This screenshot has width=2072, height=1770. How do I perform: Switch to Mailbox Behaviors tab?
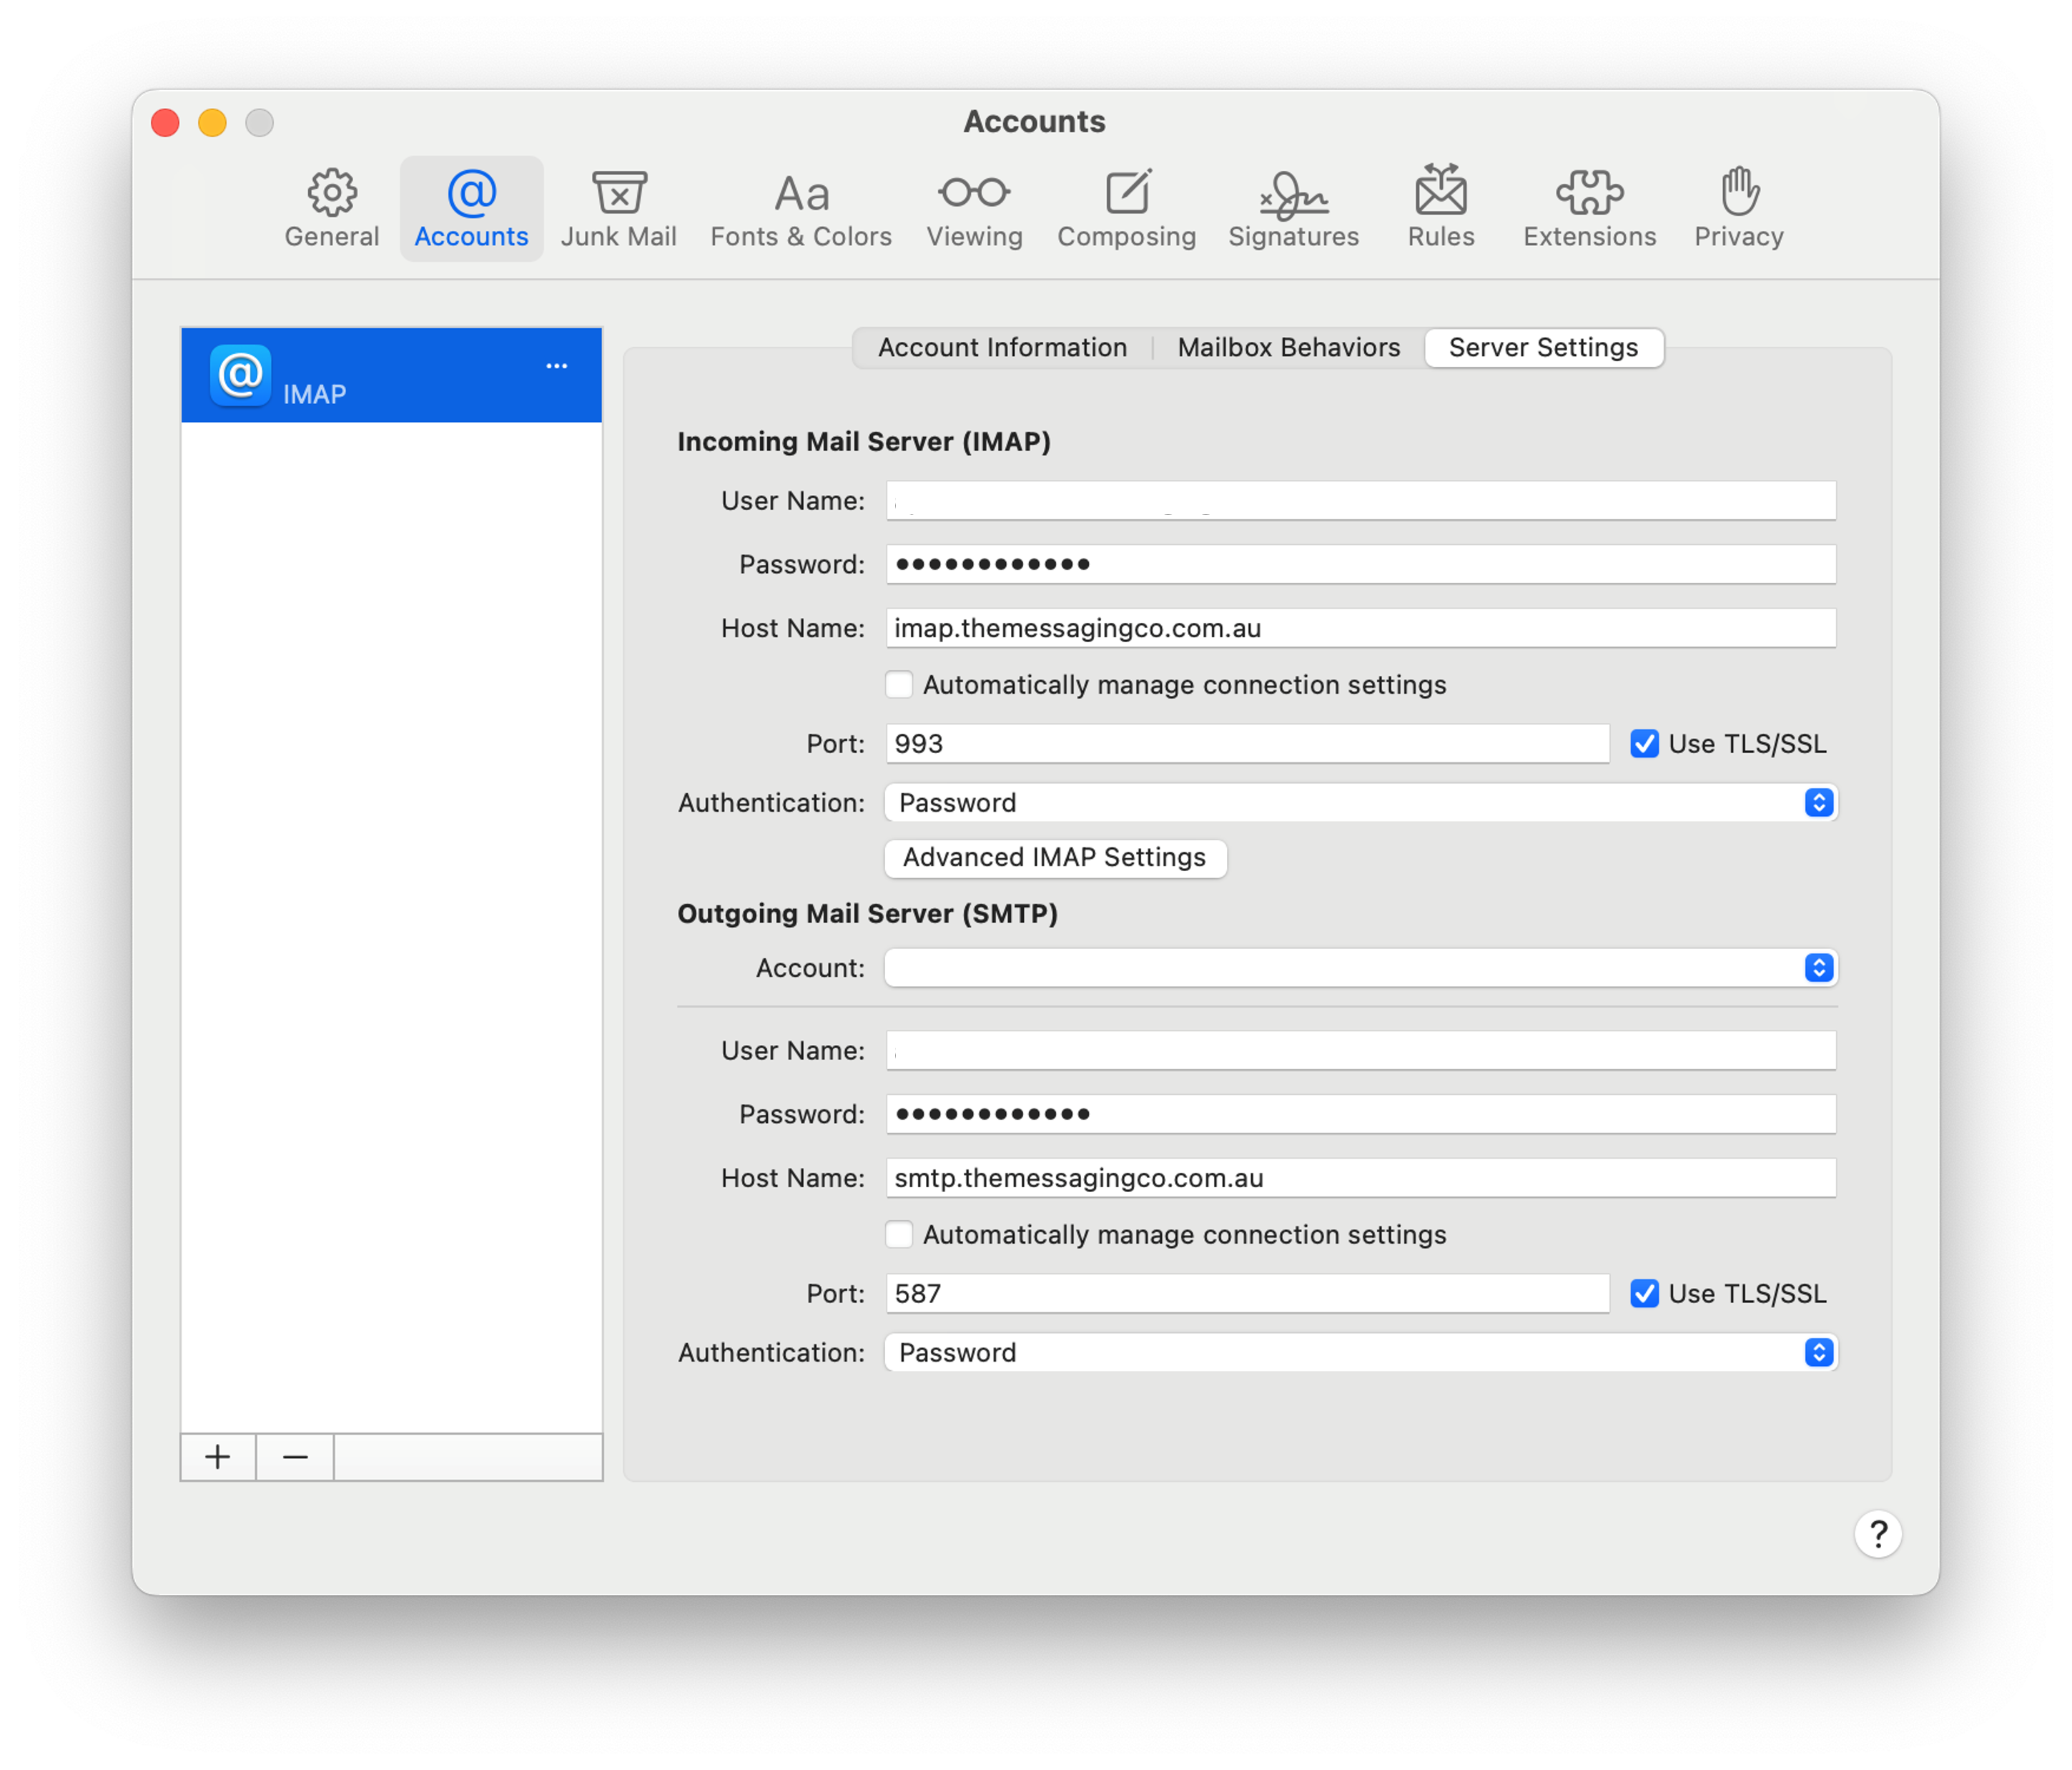coord(1288,348)
